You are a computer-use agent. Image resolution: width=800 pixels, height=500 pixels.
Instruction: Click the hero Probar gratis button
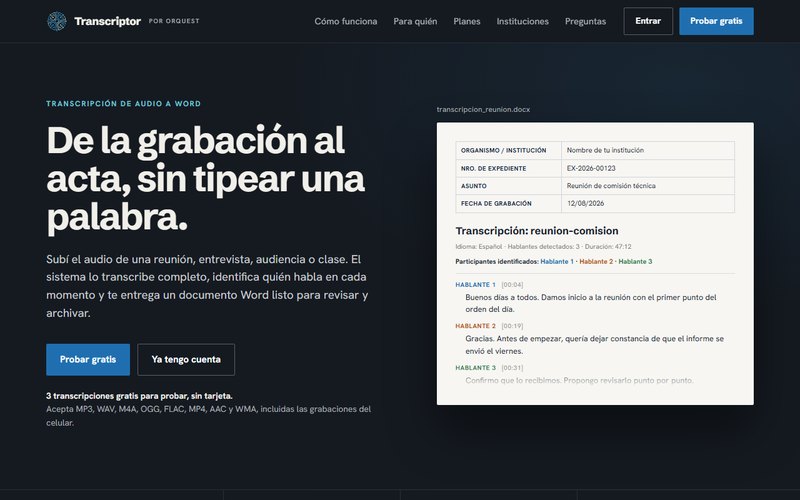coord(88,359)
